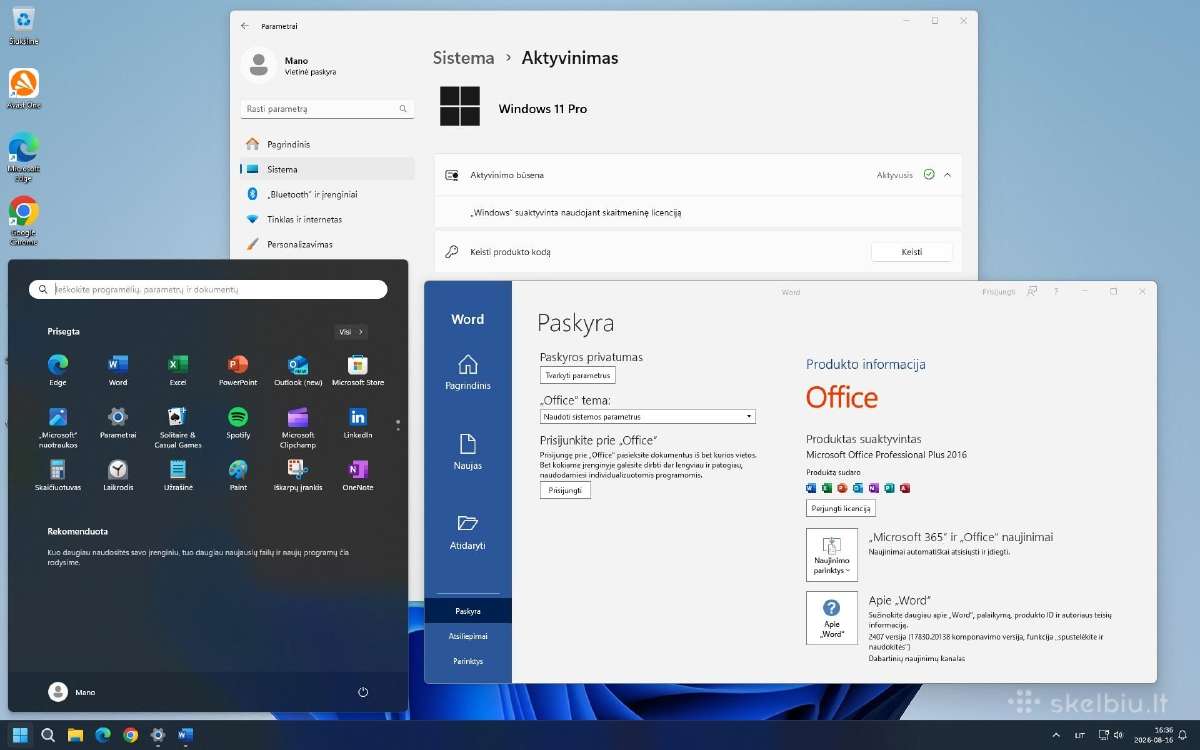This screenshot has width=1200, height=750.
Task: Open Mano local account profile in Settings
Action: pyautogui.click(x=290, y=66)
